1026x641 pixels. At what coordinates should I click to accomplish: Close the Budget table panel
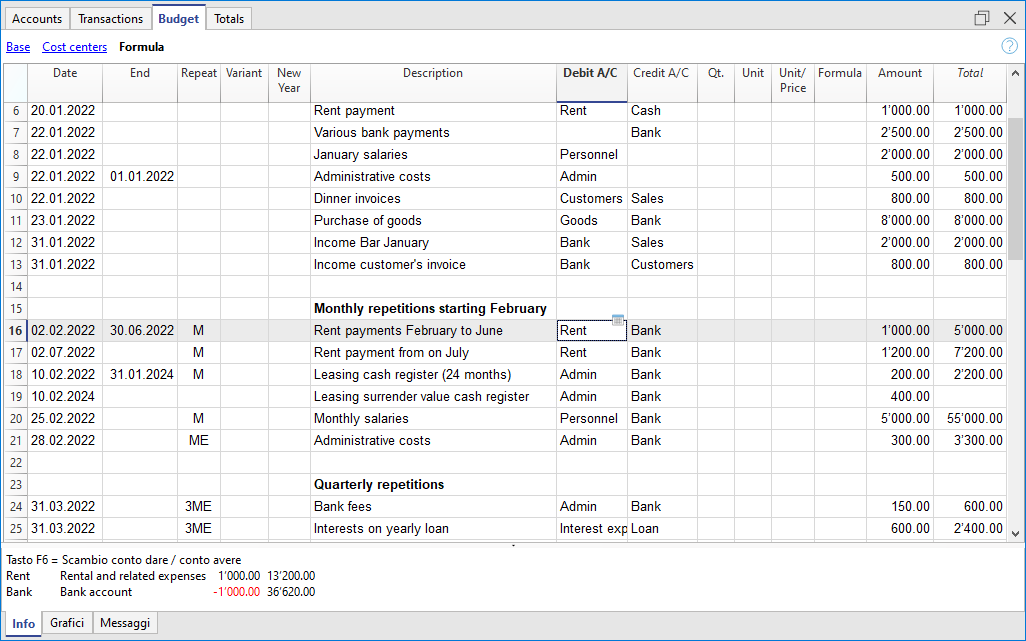click(x=1008, y=18)
